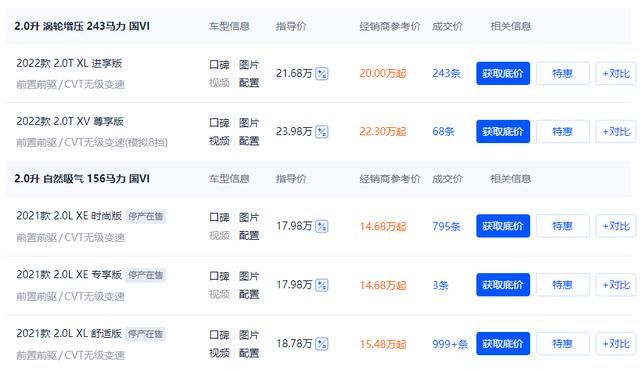Open 特惠 for 2021款 XE 时尚版

(562, 226)
